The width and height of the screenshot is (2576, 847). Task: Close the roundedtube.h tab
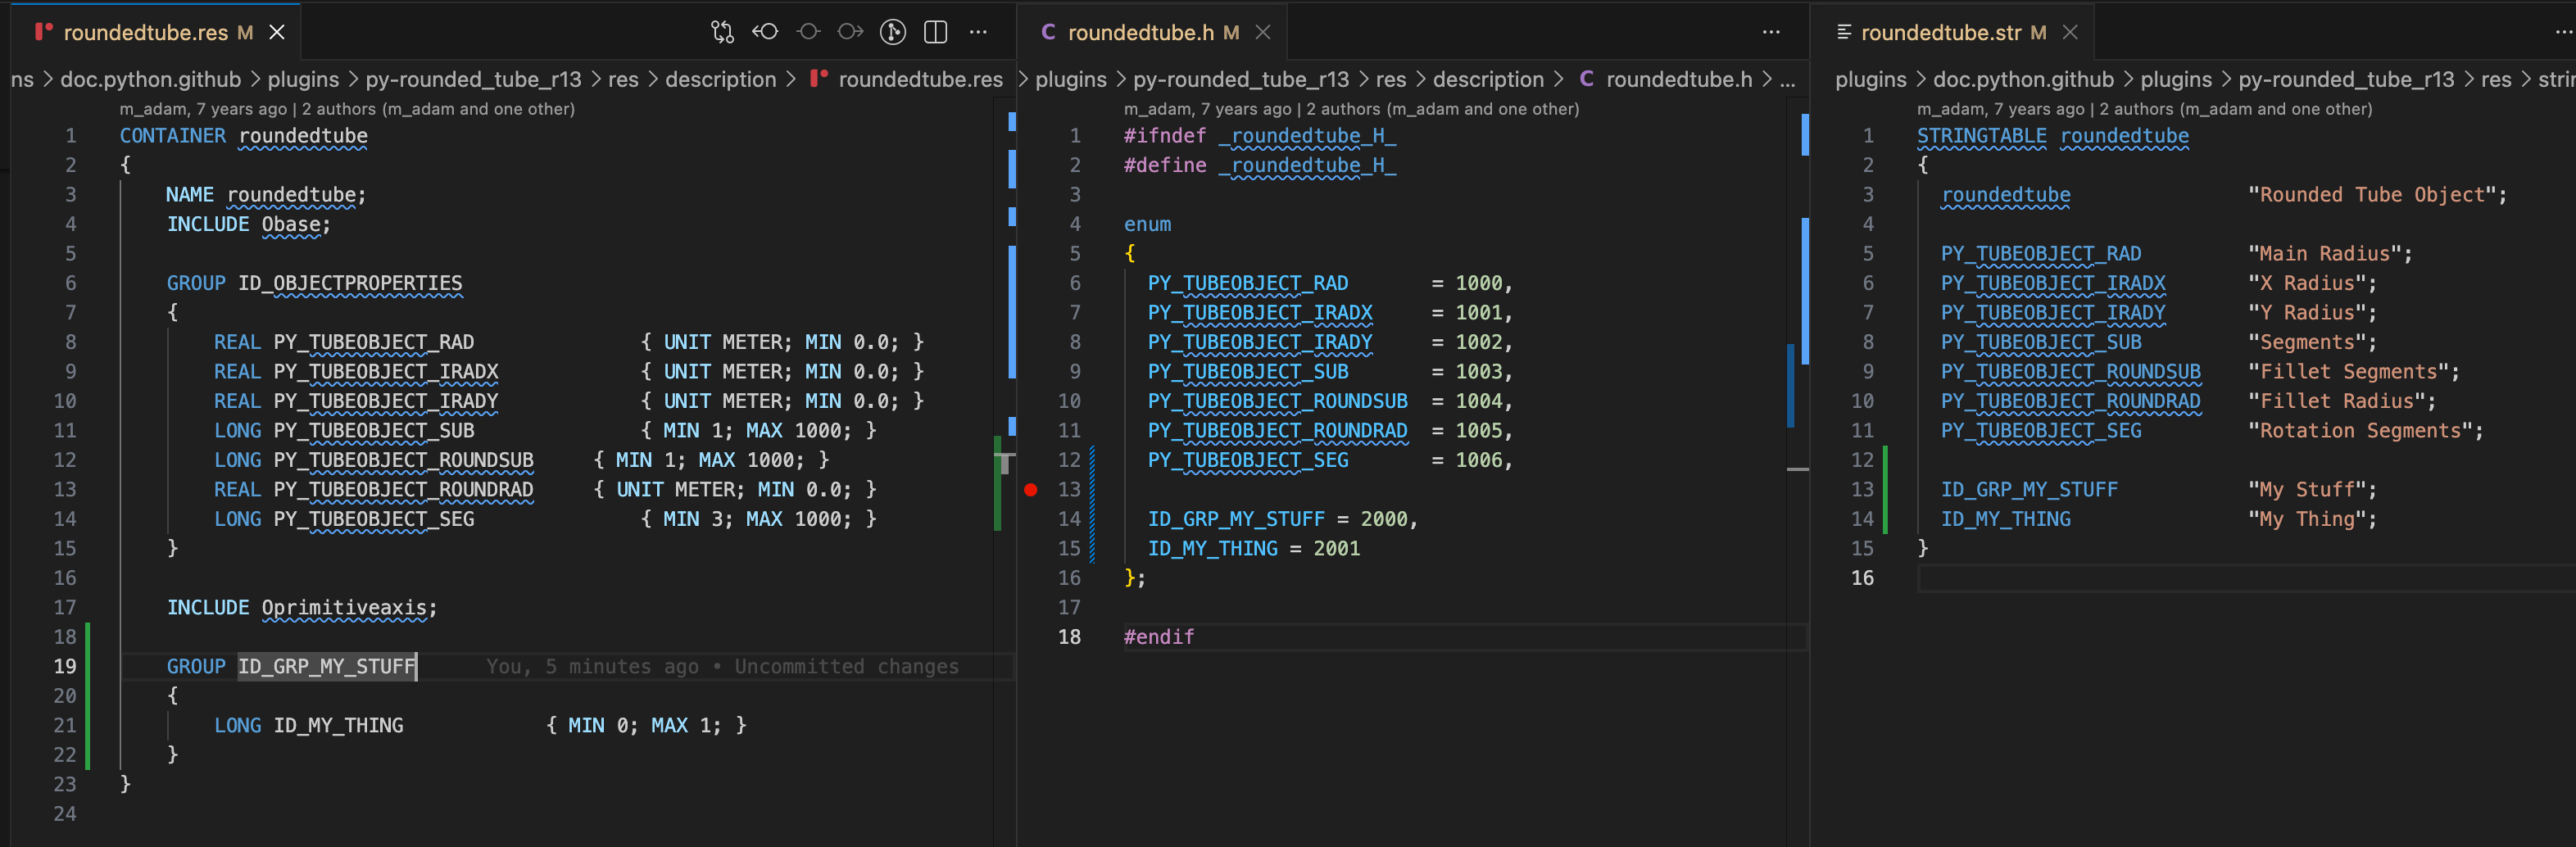click(x=1263, y=32)
